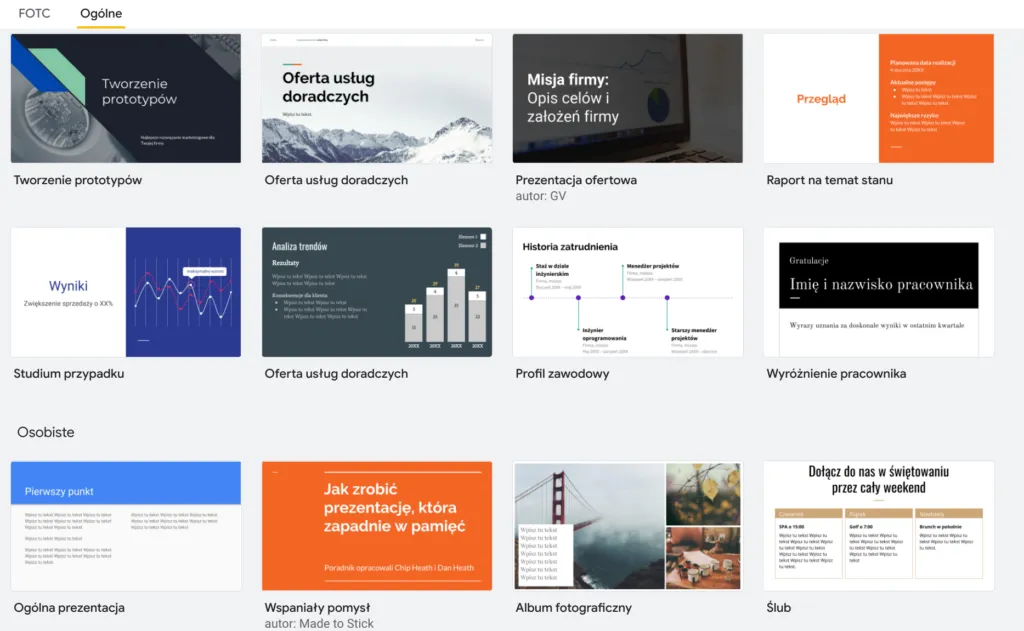The width and height of the screenshot is (1024, 631).
Task: Open the Album fotograficzny template
Action: pyautogui.click(x=627, y=525)
